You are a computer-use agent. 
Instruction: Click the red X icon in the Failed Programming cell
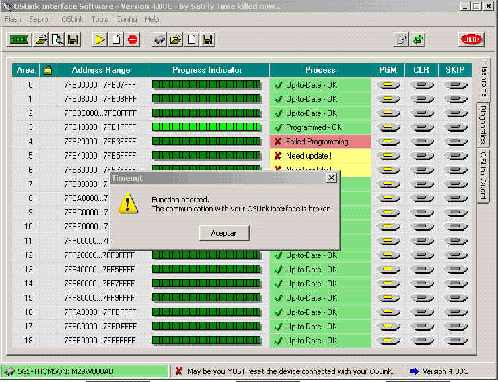[x=278, y=142]
